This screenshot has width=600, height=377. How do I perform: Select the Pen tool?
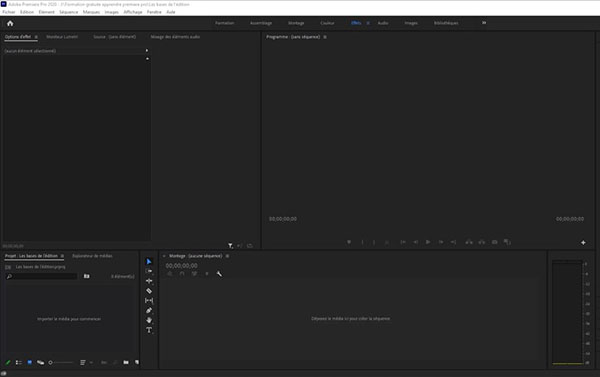click(149, 311)
